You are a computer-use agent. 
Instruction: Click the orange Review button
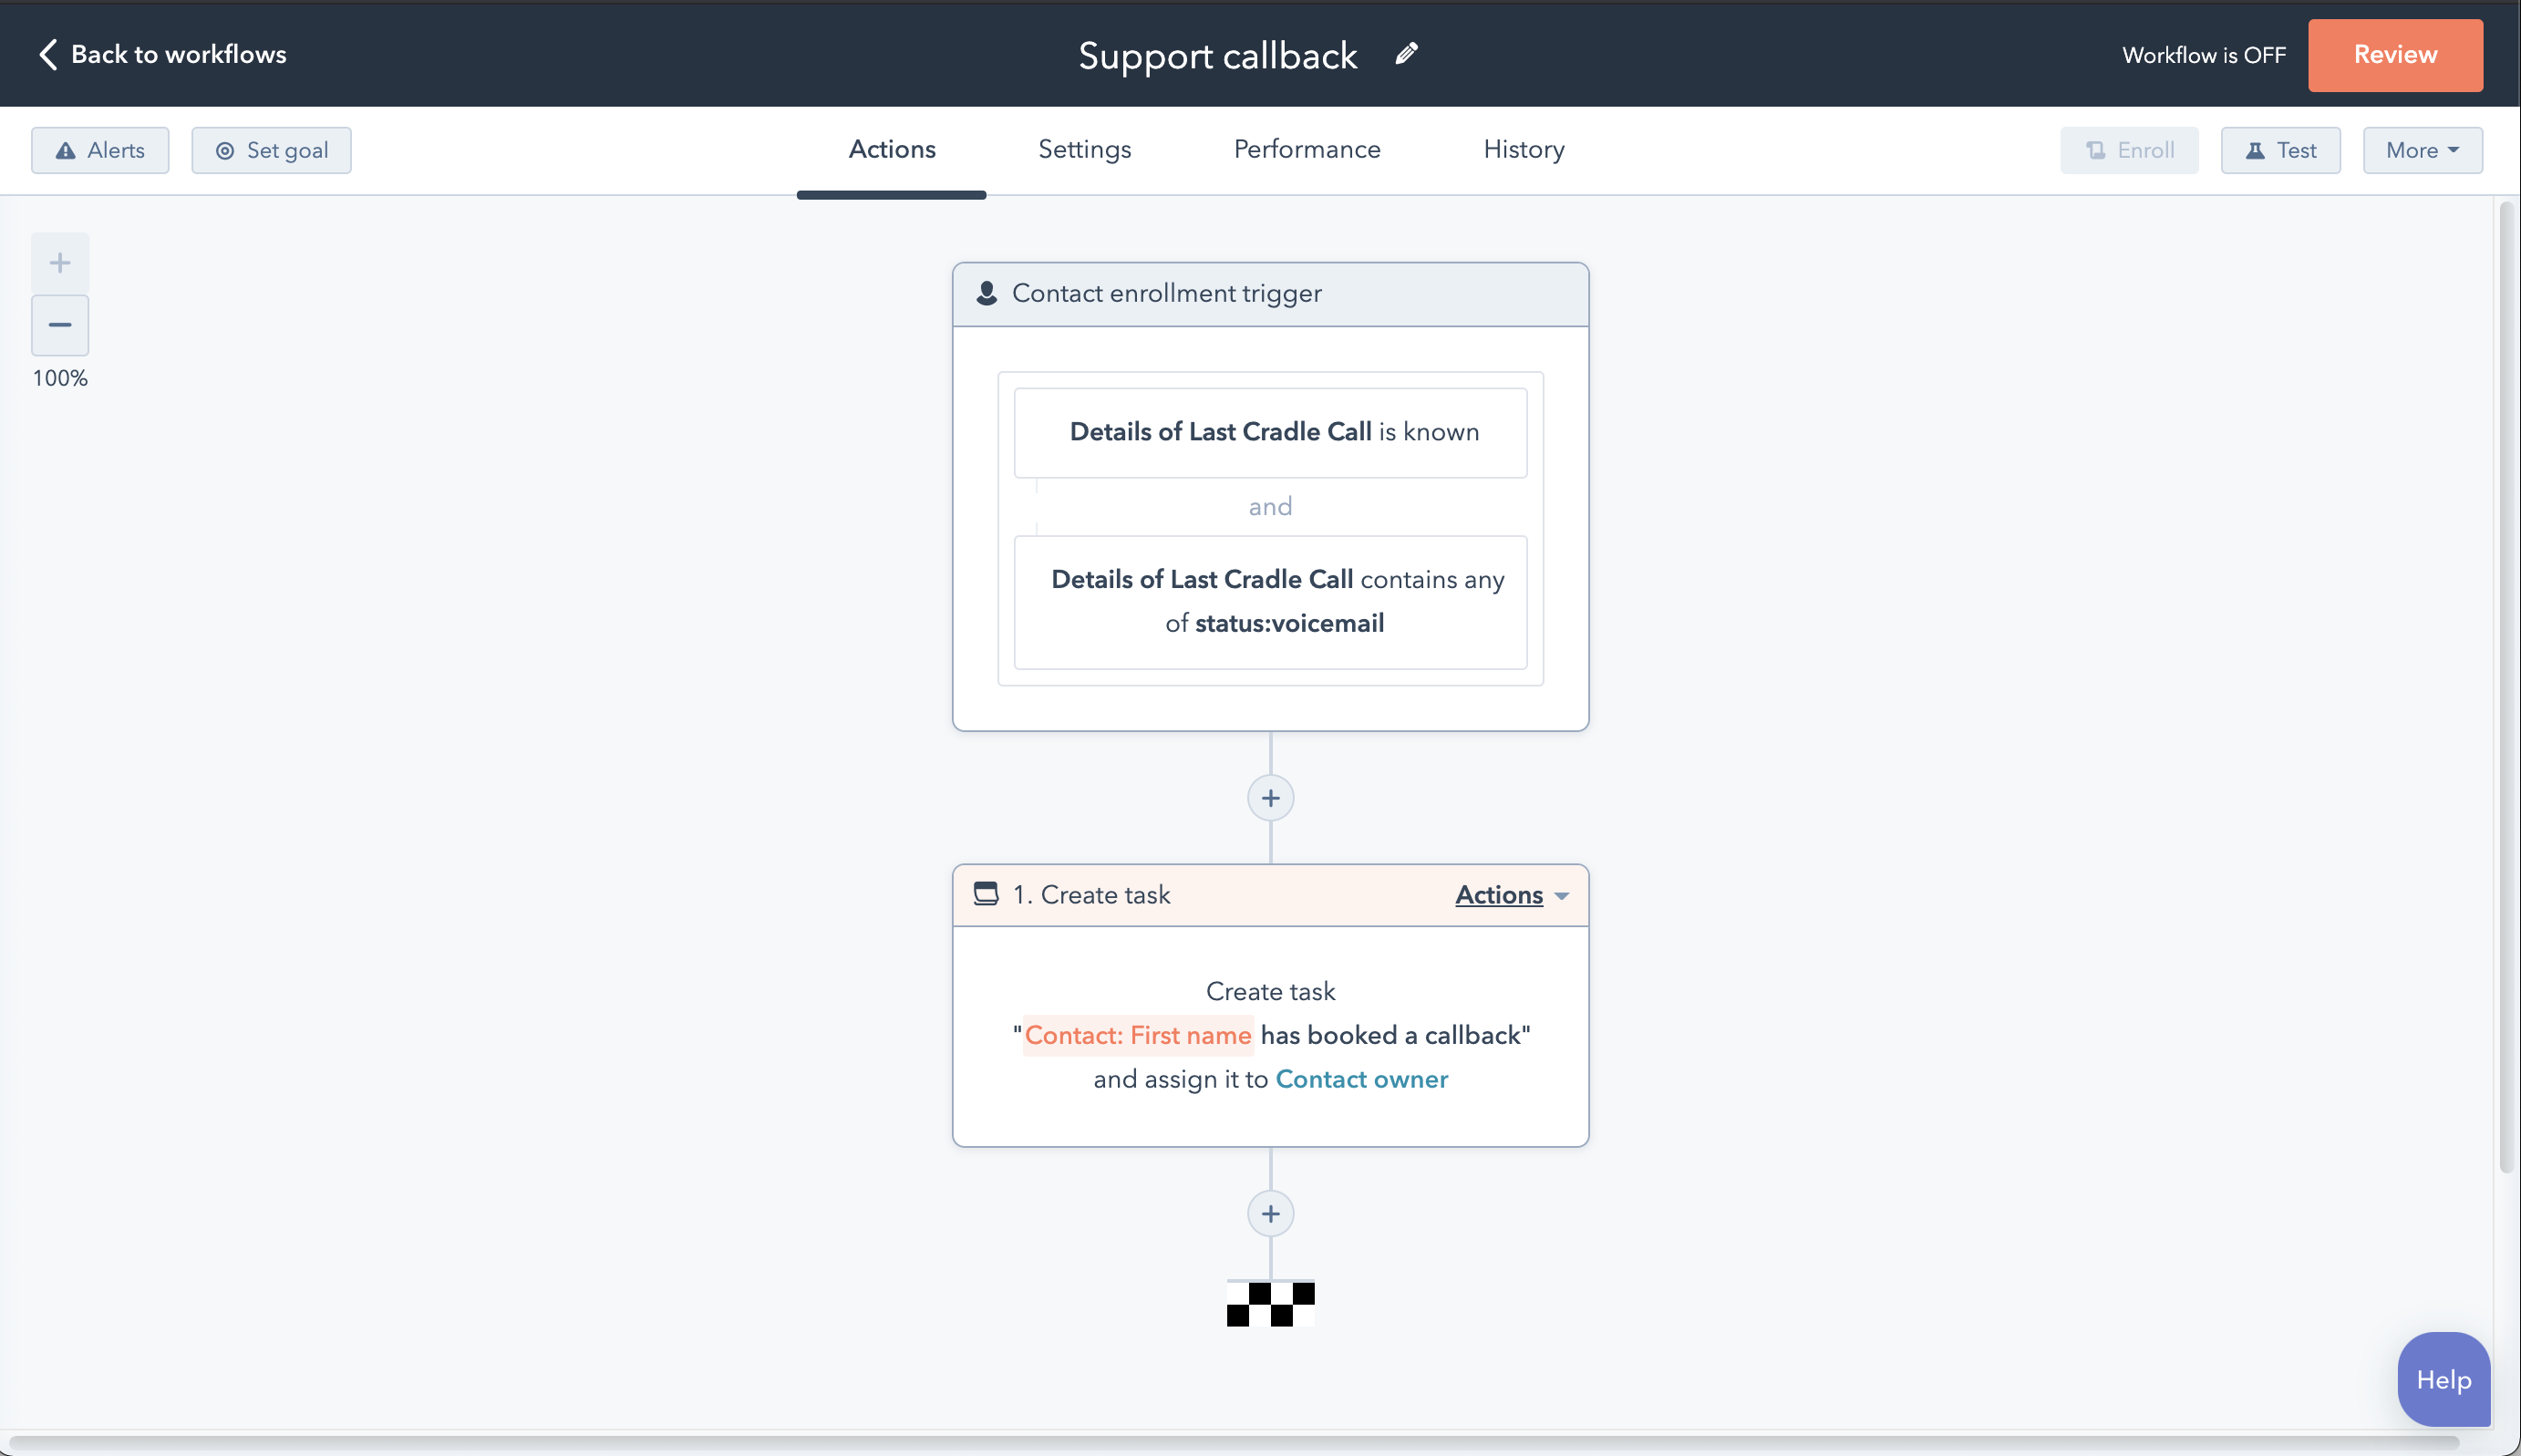(2394, 55)
